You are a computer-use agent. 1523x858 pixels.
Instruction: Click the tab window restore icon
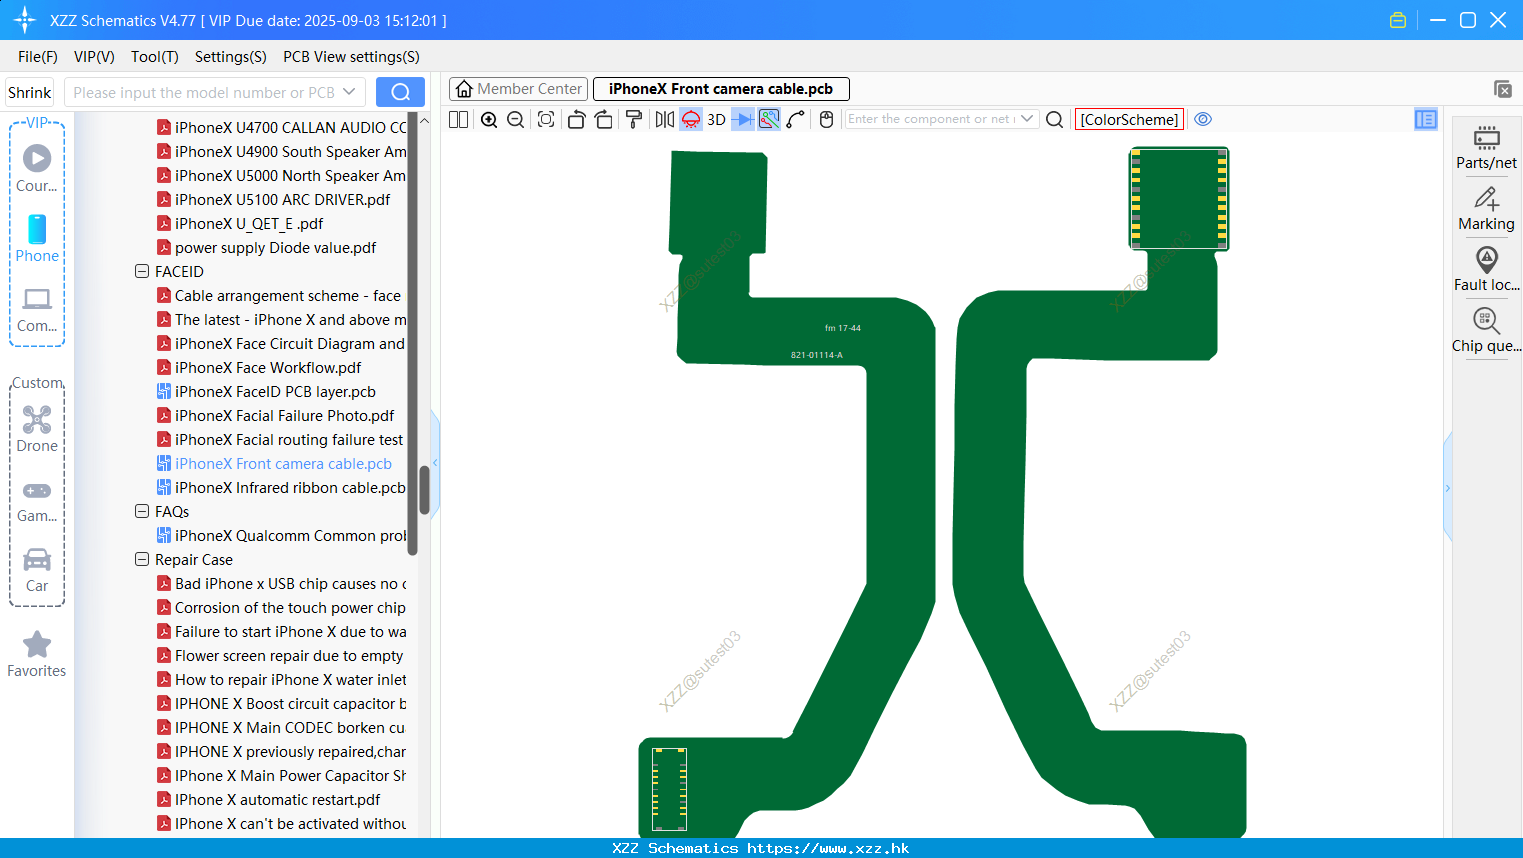1502,89
